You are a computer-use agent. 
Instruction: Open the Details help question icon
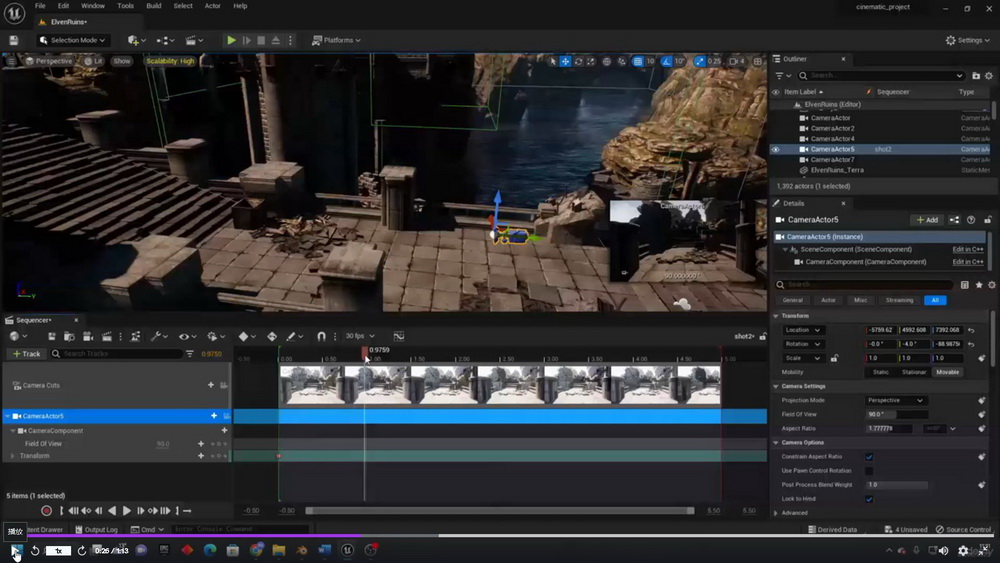[971, 220]
